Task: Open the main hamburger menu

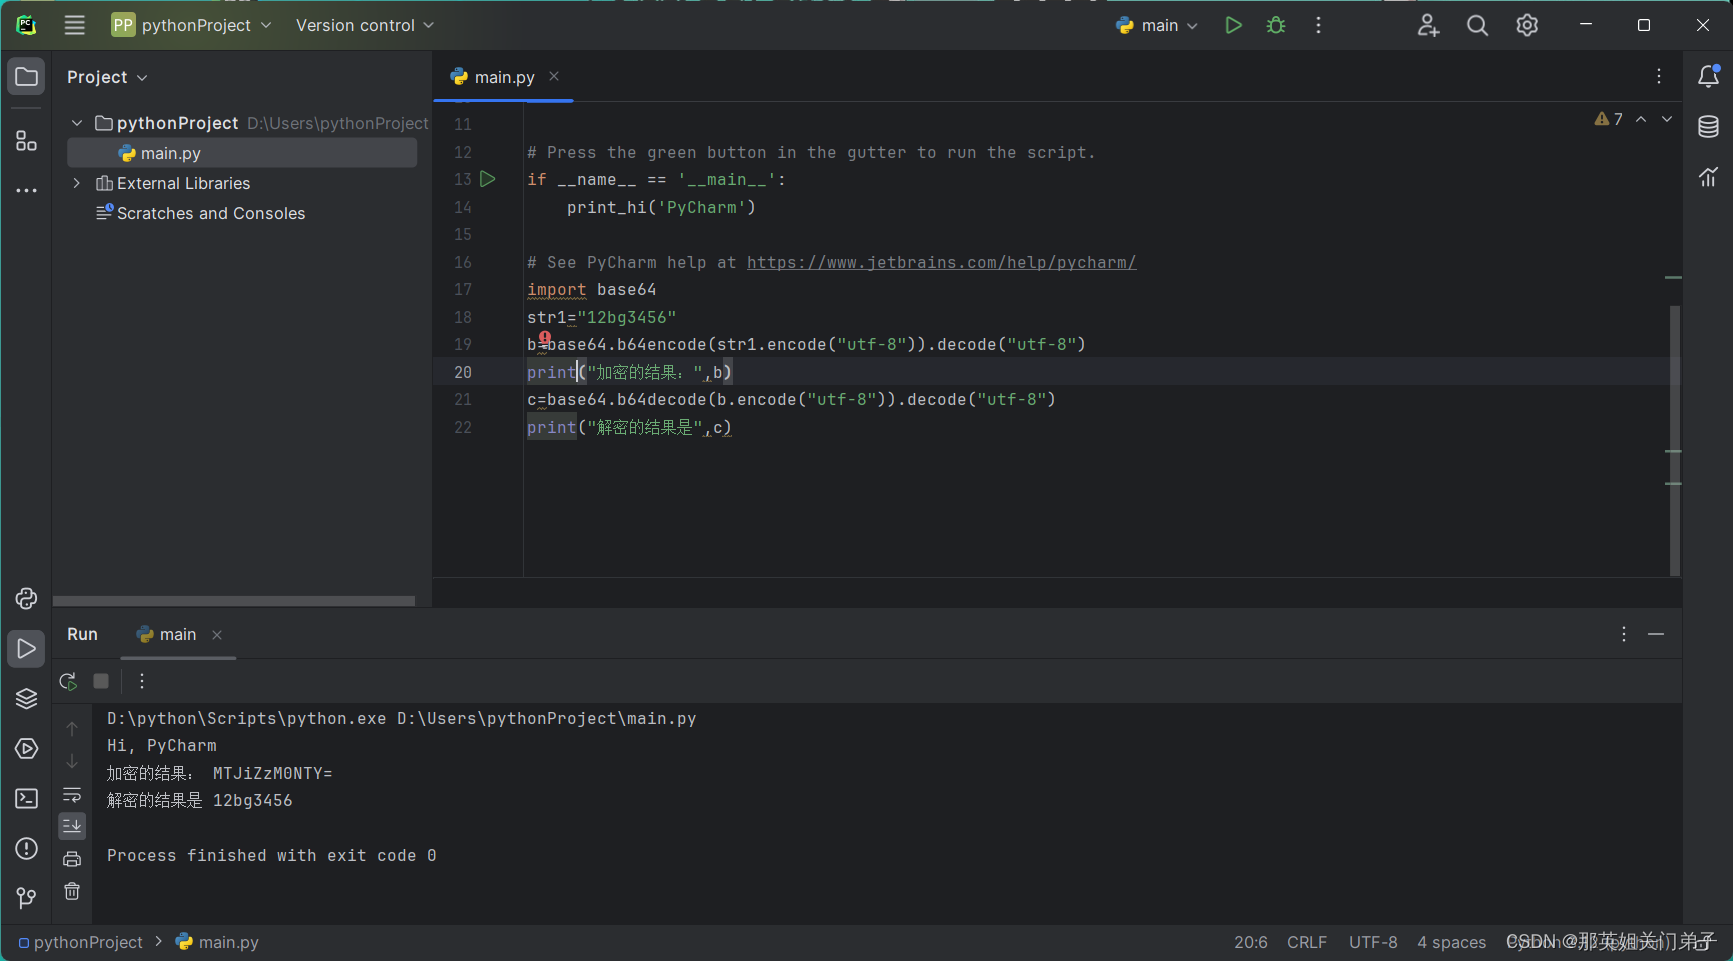Action: (x=75, y=25)
